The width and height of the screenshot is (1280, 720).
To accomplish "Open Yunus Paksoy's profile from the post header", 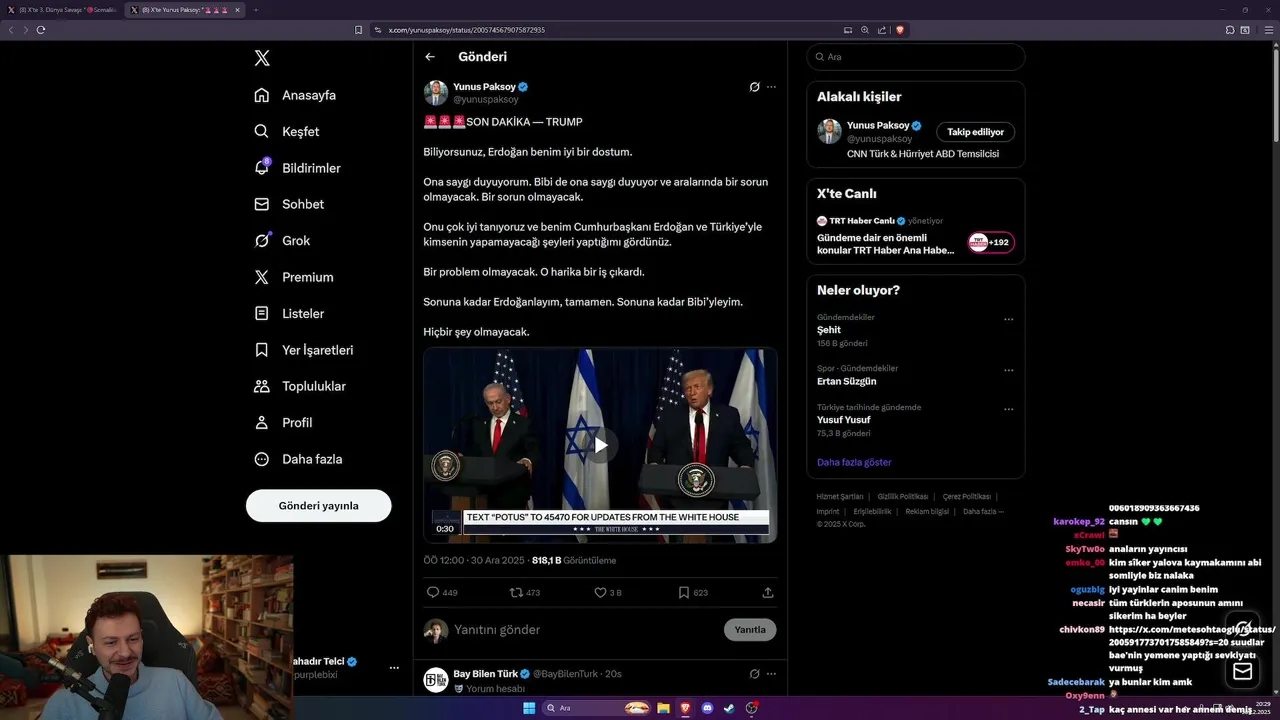I will [484, 87].
